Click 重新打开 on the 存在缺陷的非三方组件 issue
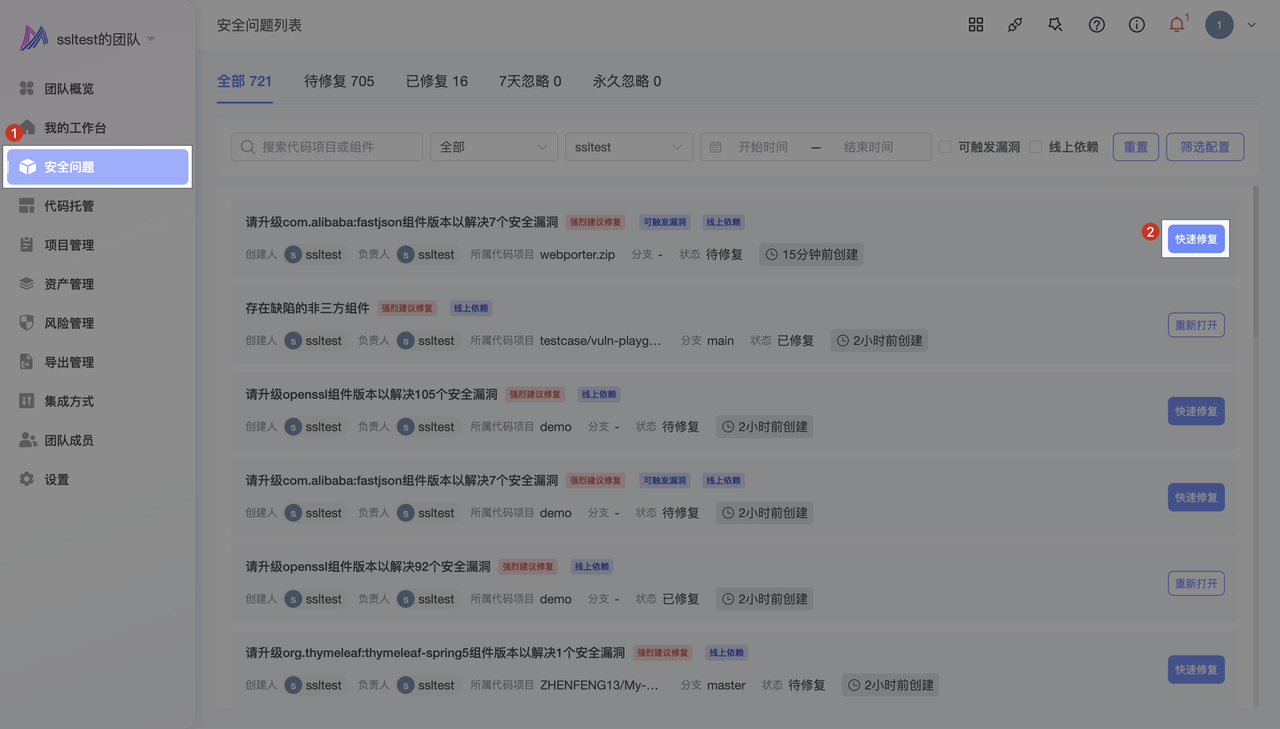 (x=1196, y=325)
